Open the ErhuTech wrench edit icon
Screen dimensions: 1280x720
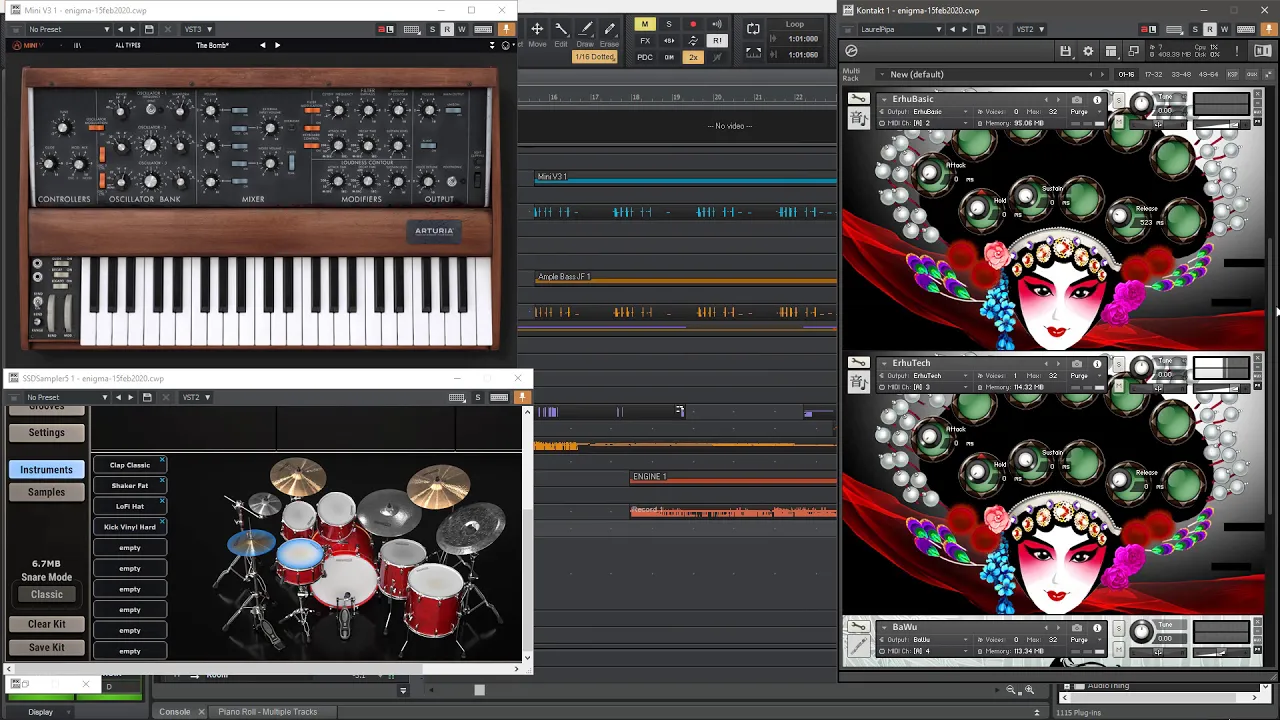(x=858, y=362)
